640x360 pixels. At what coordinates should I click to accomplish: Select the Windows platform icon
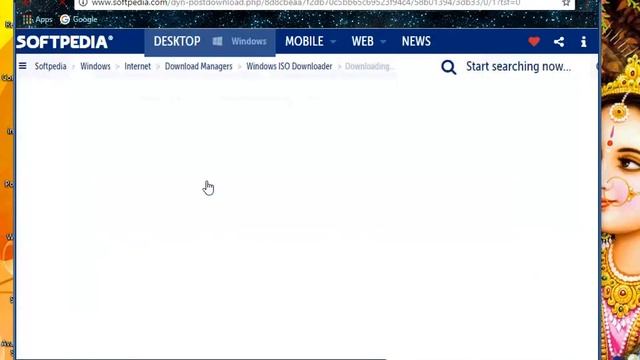(x=218, y=41)
